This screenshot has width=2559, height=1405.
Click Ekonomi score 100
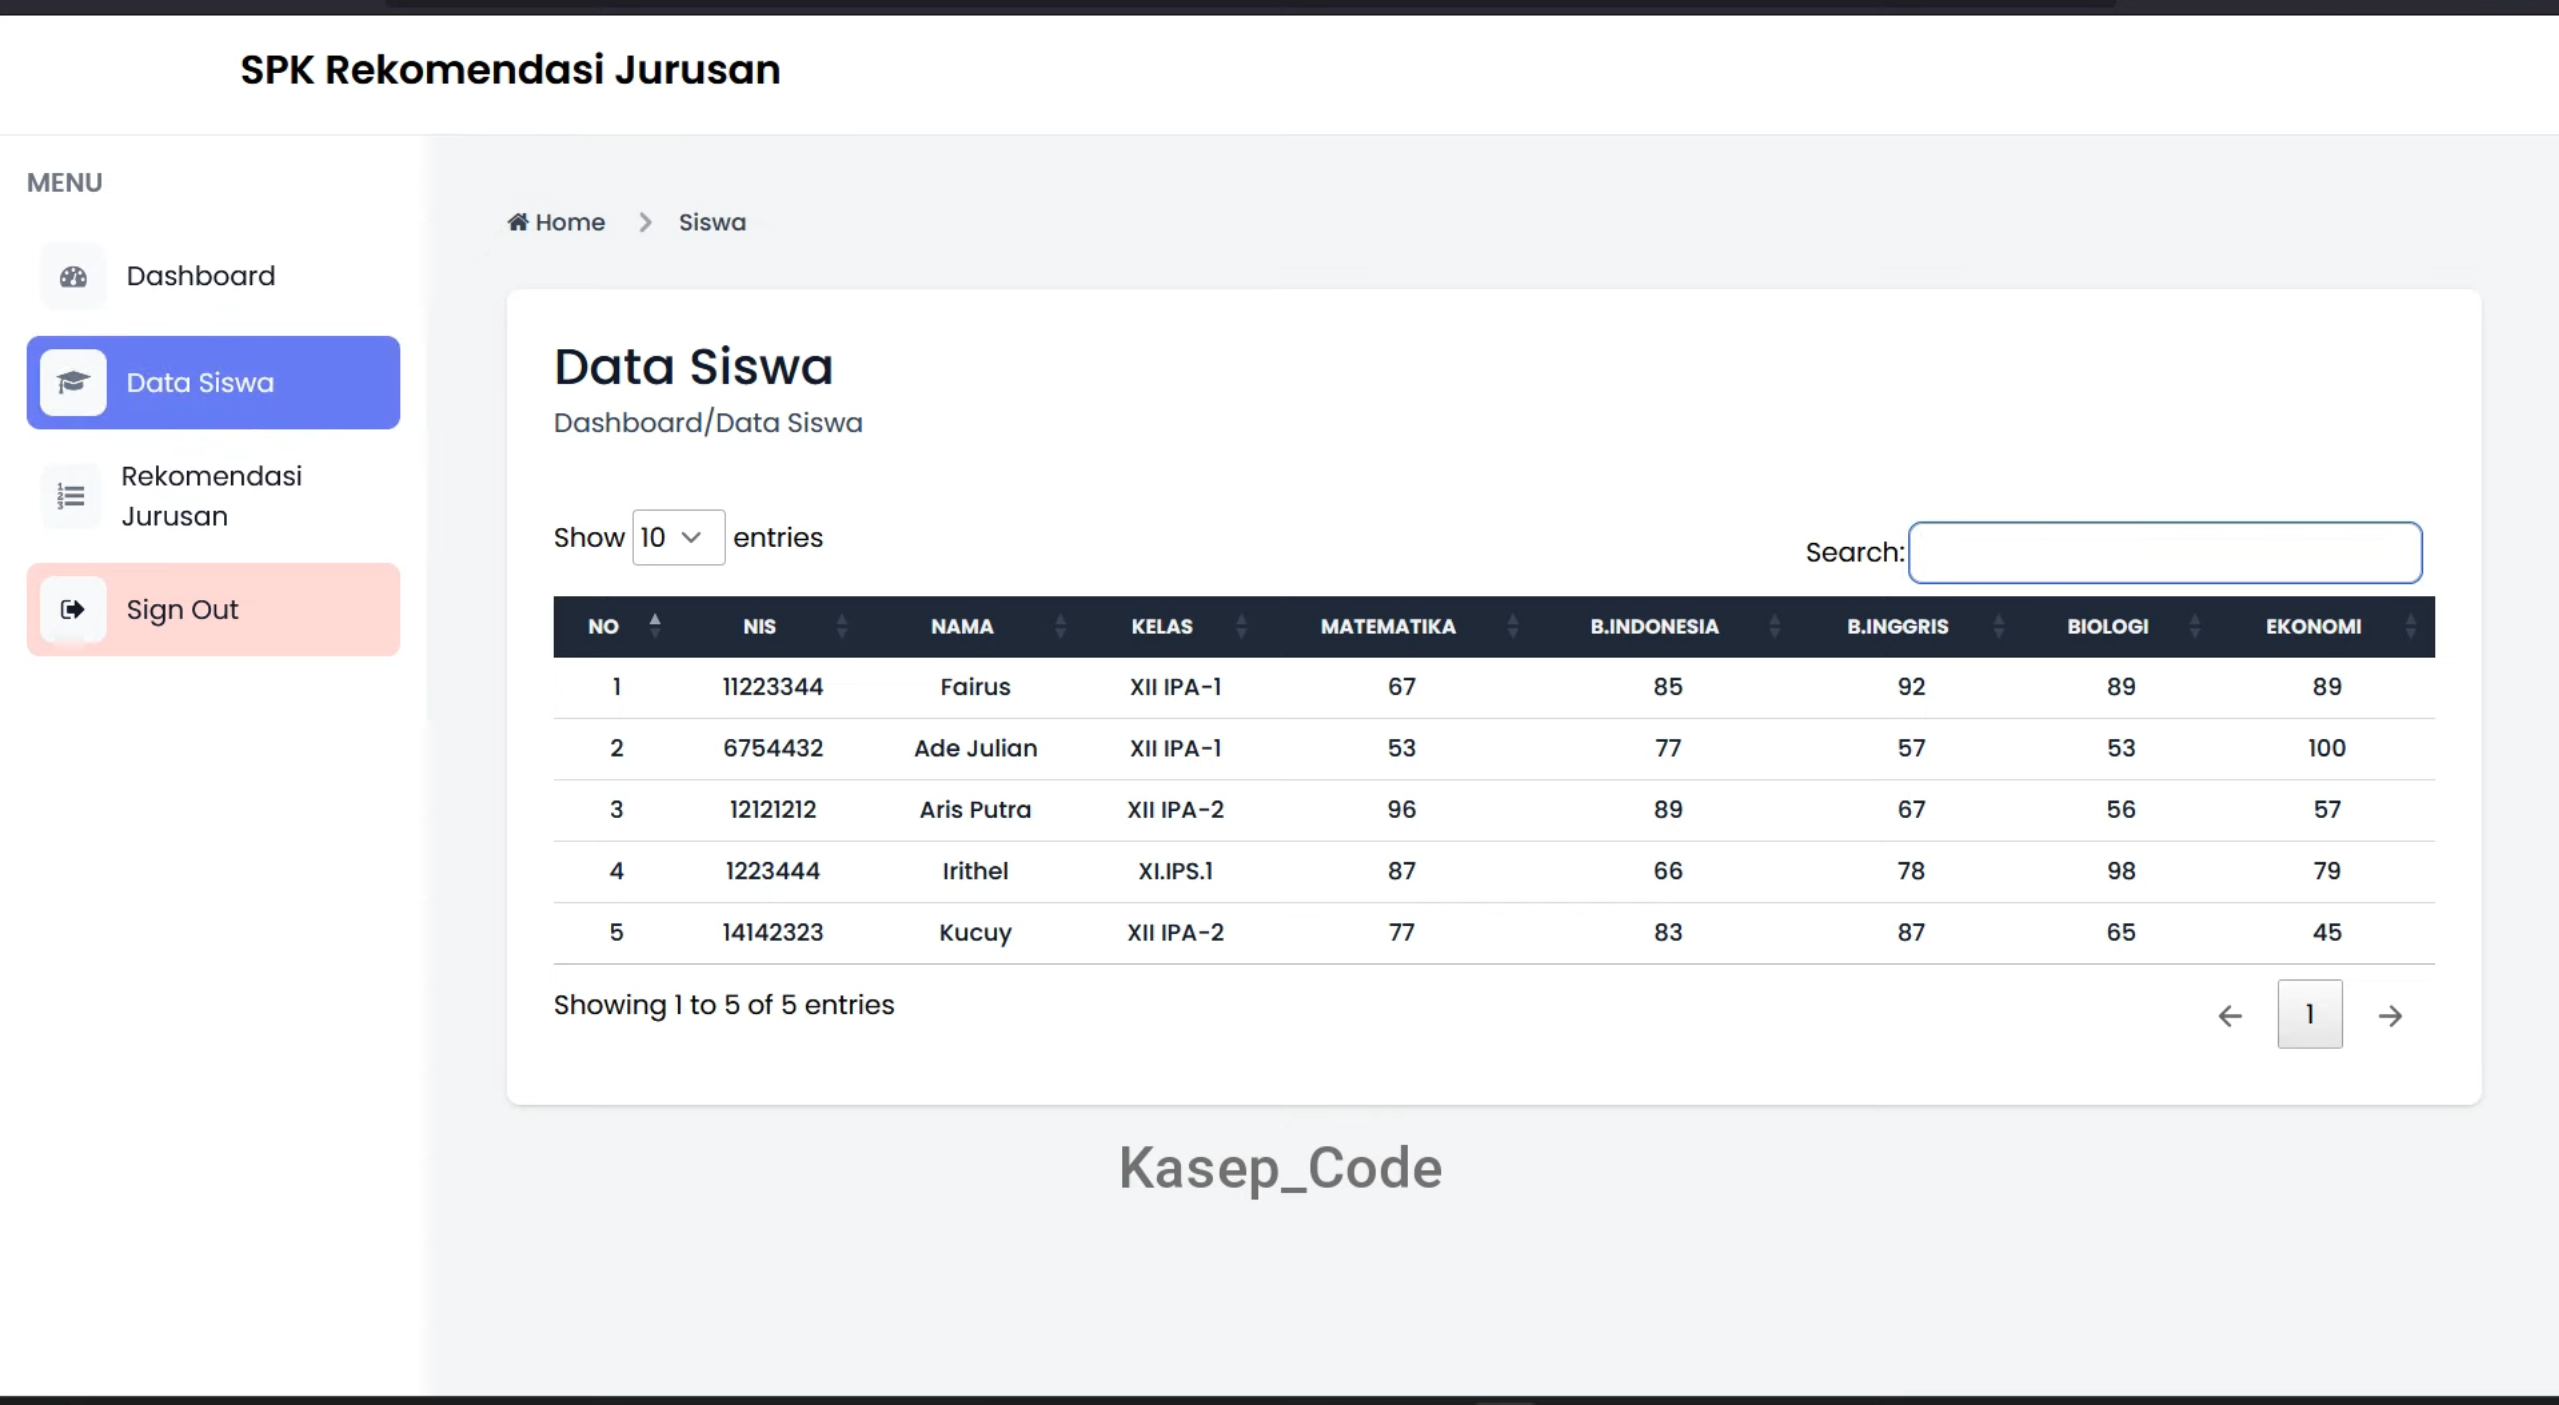click(2326, 748)
